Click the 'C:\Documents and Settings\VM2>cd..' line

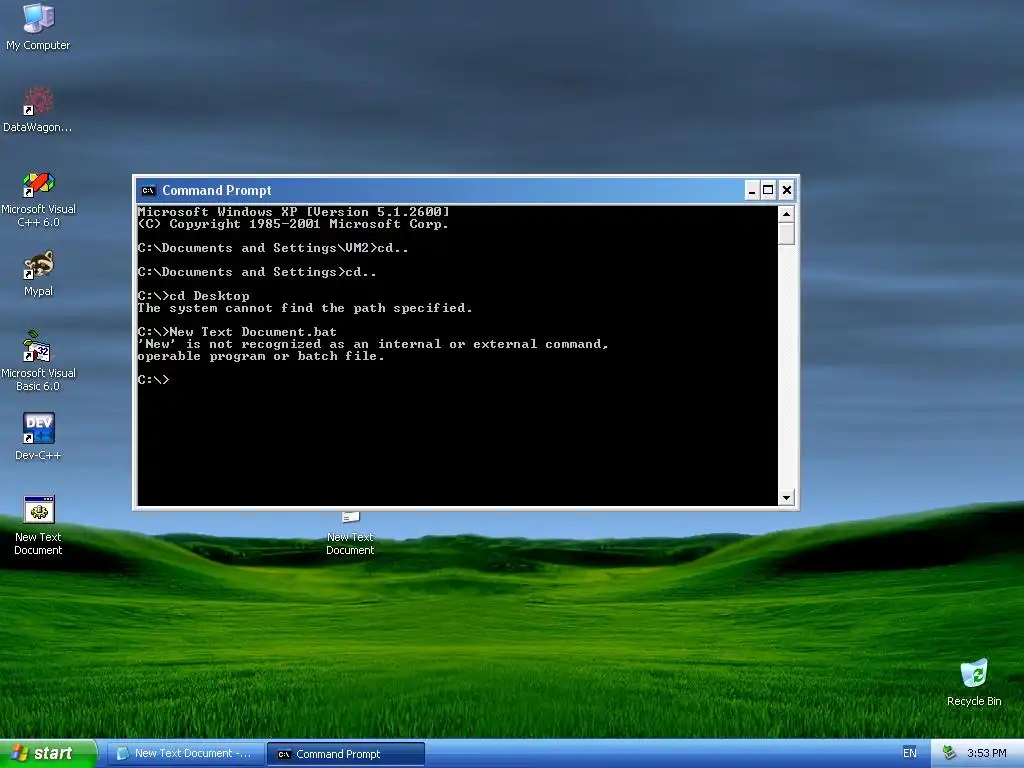pos(273,248)
